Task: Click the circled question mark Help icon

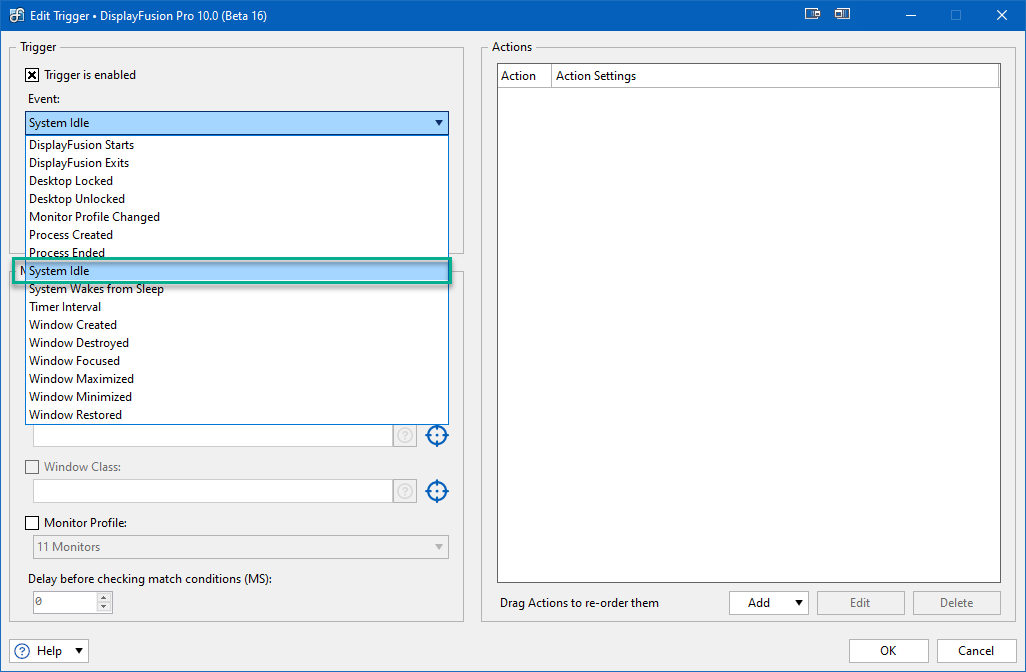Action: [x=23, y=651]
